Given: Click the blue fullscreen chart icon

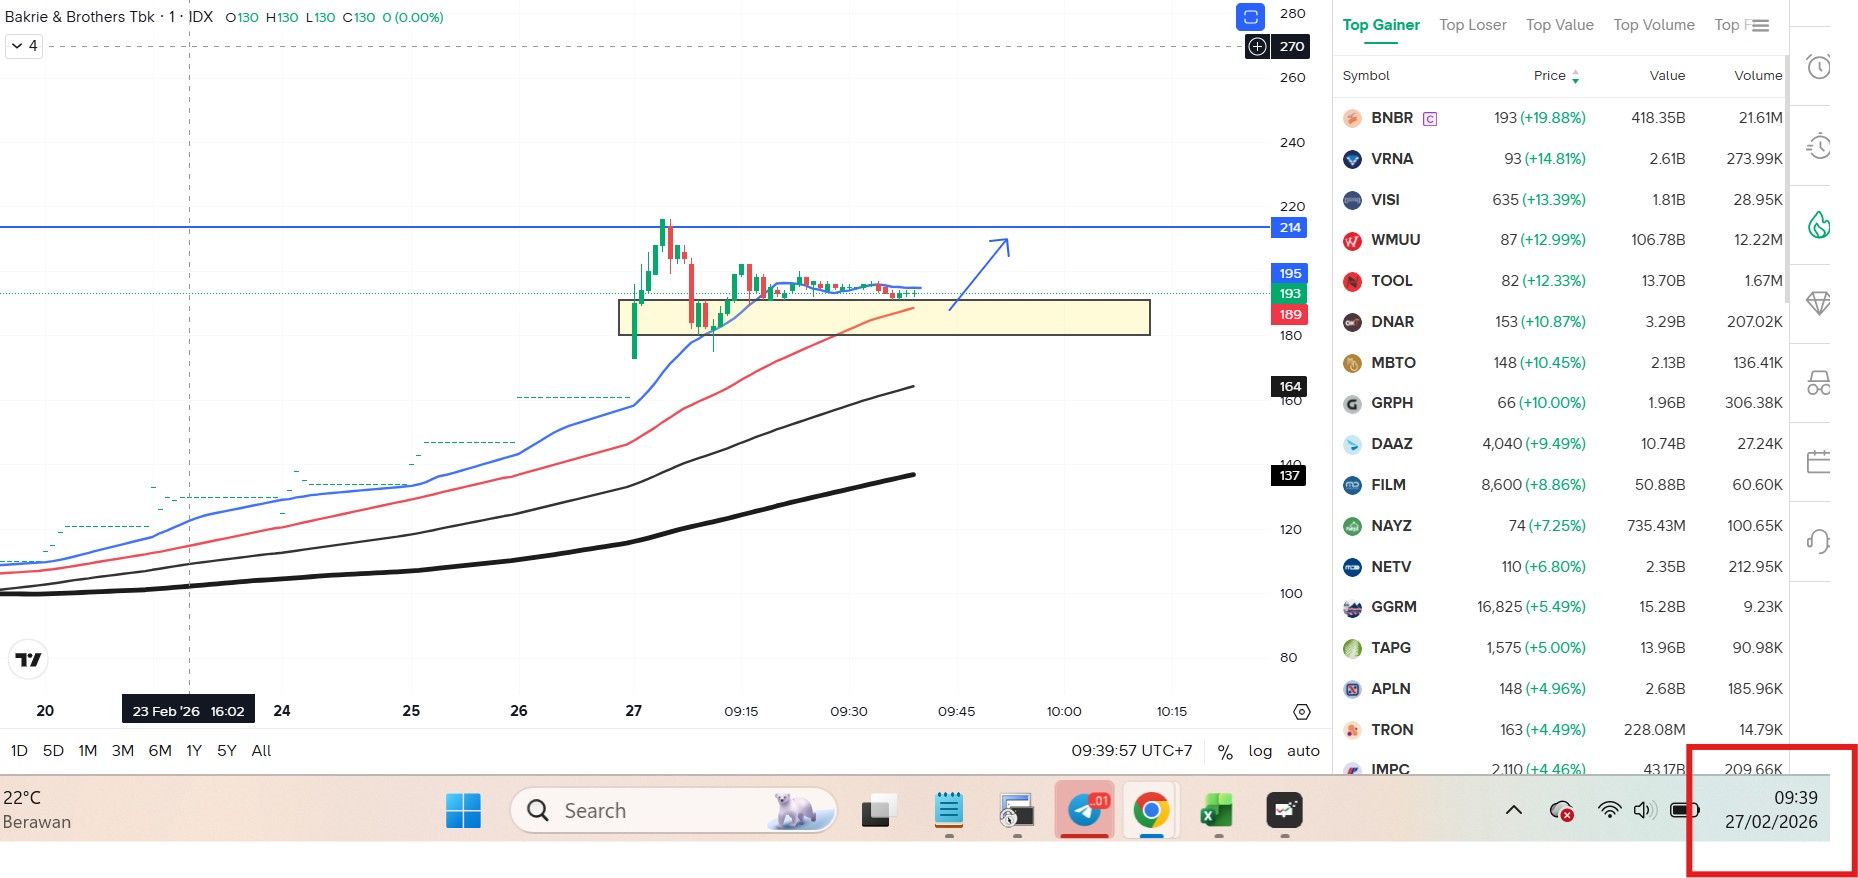Looking at the screenshot, I should [1250, 17].
